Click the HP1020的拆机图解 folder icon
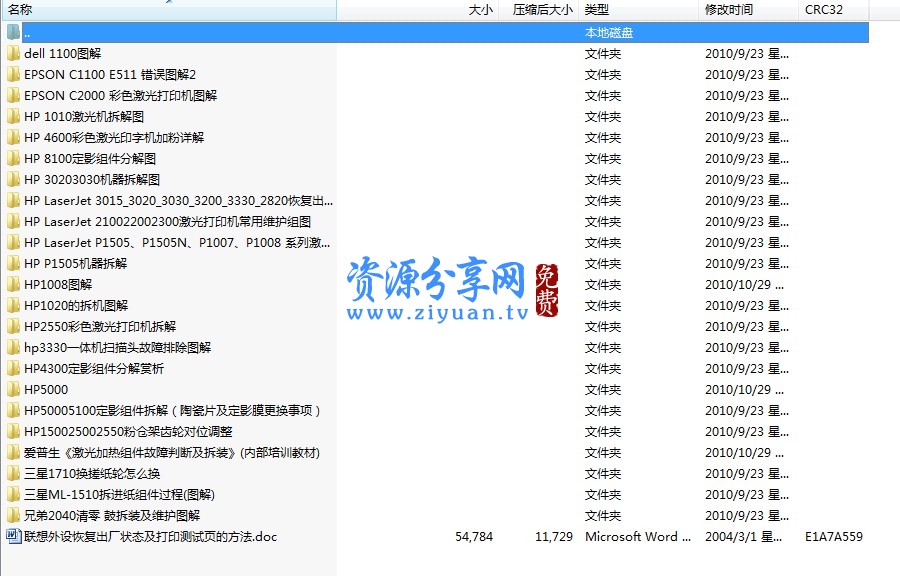 (x=13, y=305)
